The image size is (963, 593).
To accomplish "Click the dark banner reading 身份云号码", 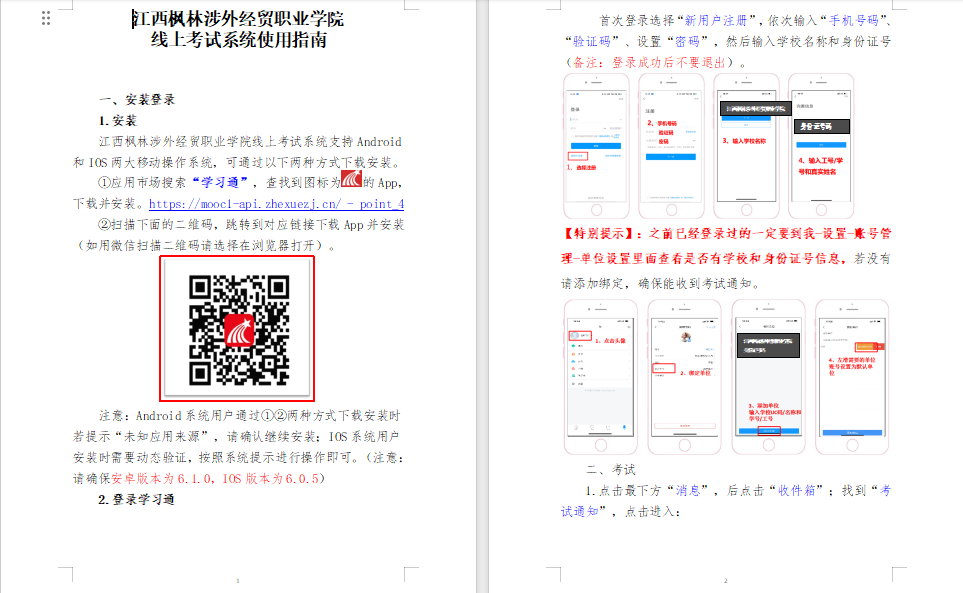I will [822, 126].
